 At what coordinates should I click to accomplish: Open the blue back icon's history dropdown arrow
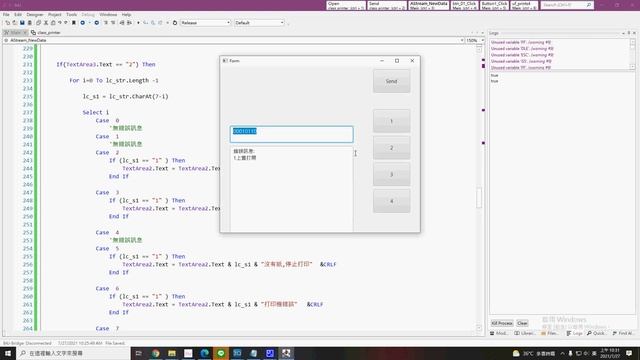[x=89, y=23]
